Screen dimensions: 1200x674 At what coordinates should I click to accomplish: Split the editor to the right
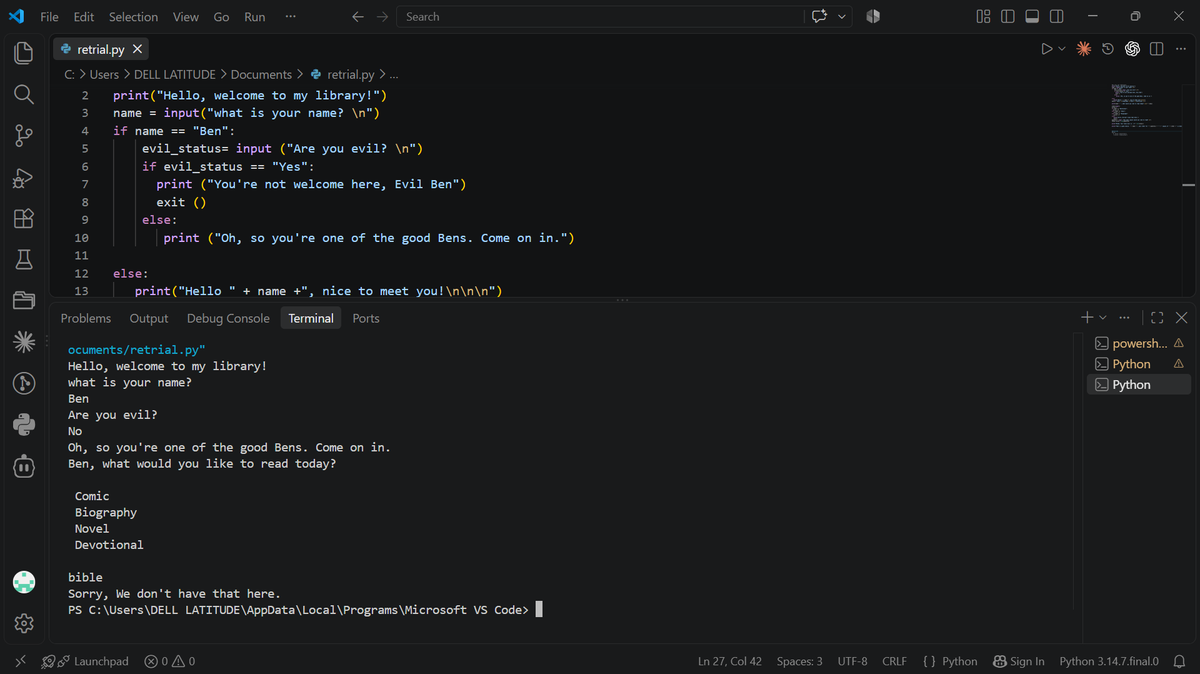tap(1157, 49)
